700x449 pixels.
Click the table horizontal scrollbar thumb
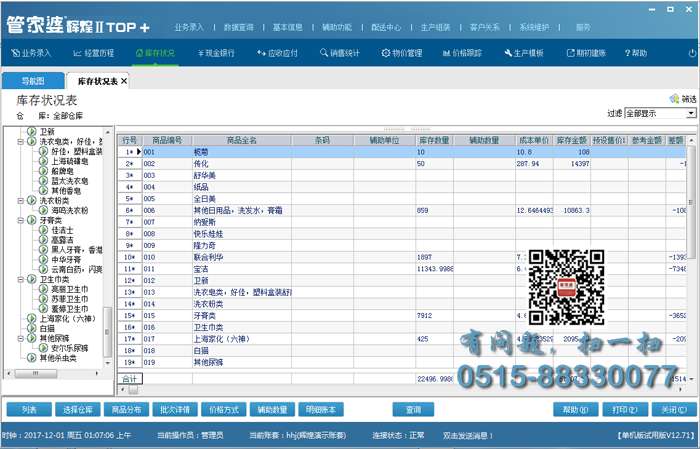click(133, 390)
